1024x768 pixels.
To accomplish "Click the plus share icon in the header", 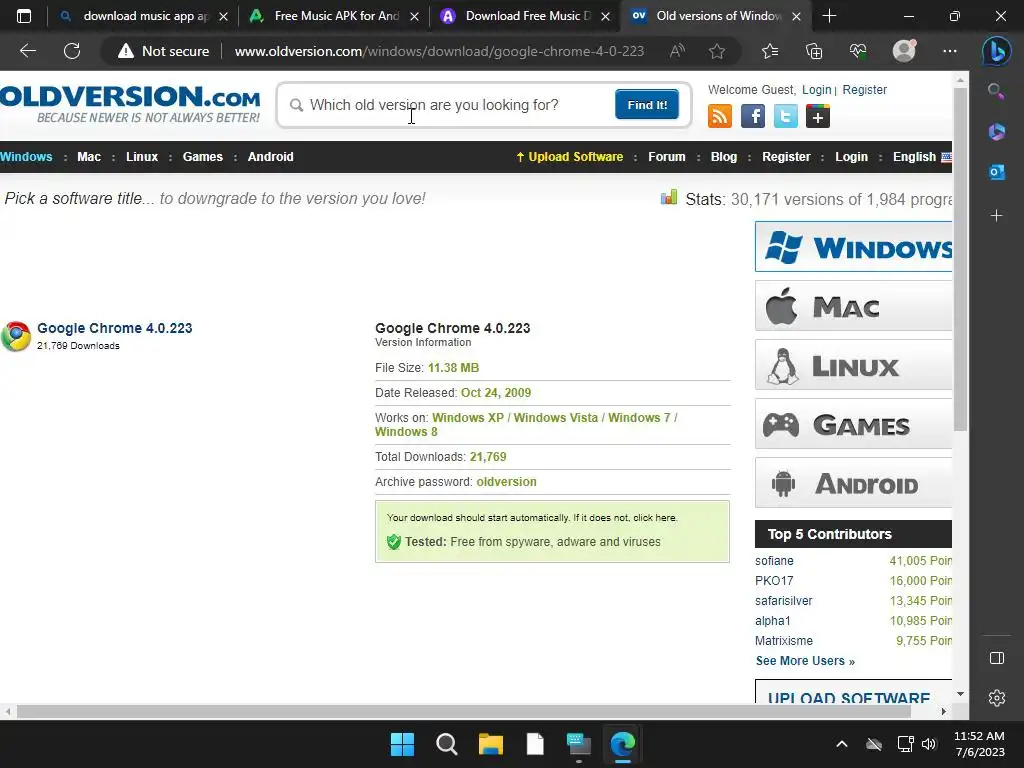I will 818,116.
